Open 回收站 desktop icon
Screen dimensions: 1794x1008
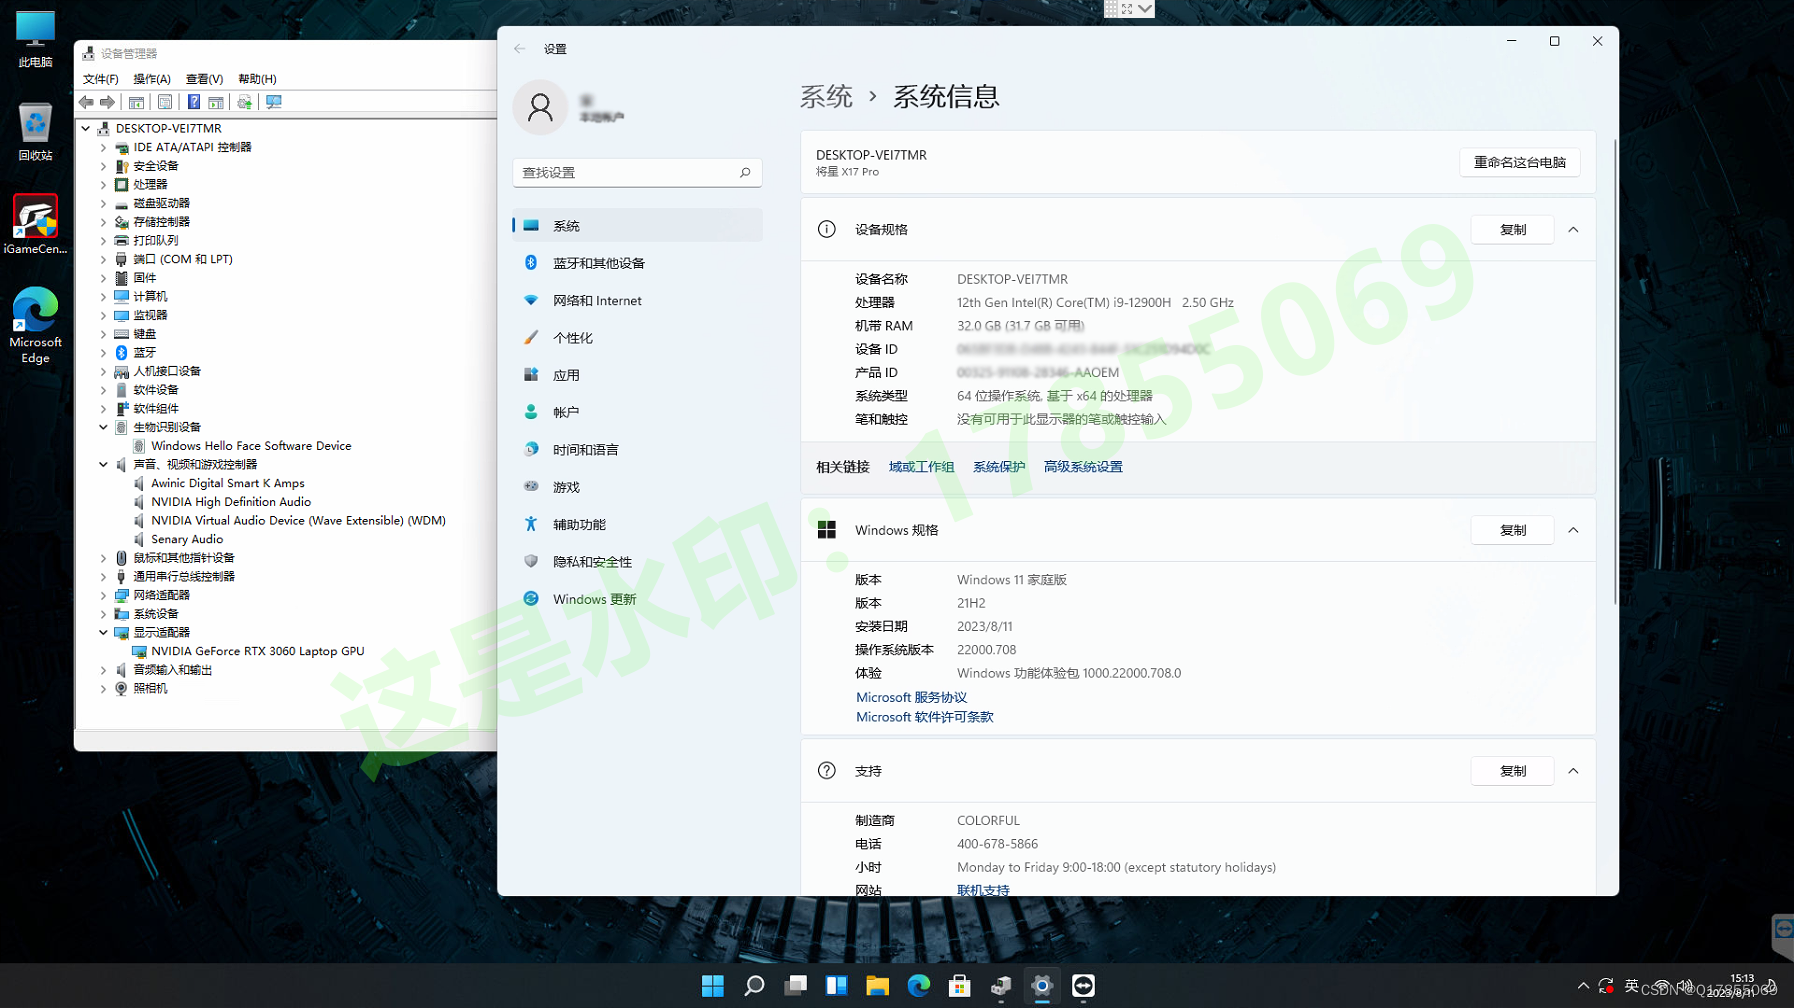(35, 132)
